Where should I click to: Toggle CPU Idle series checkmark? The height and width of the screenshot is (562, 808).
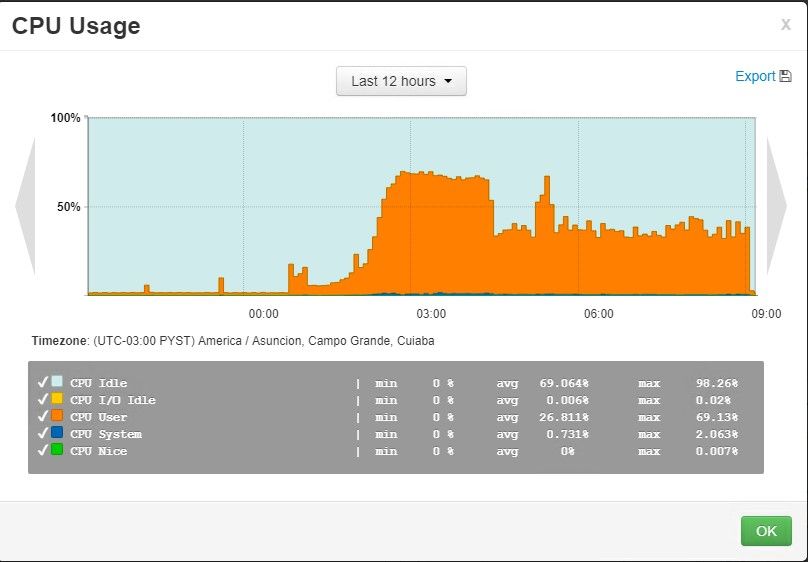[43, 382]
